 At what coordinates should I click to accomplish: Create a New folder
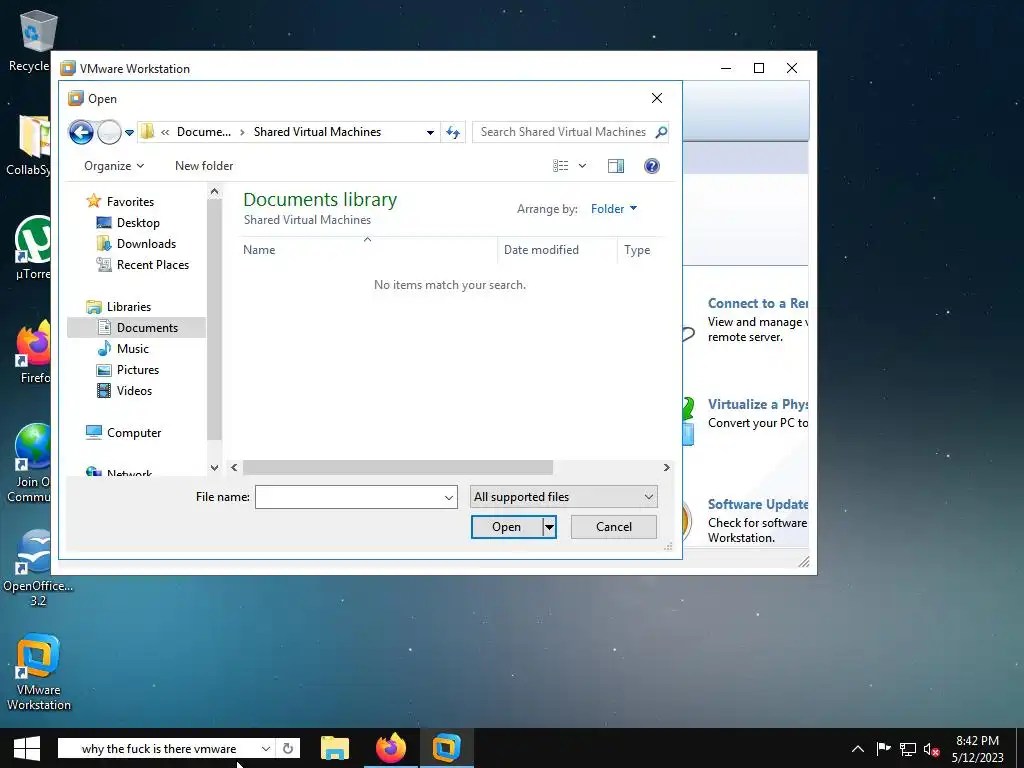(204, 166)
